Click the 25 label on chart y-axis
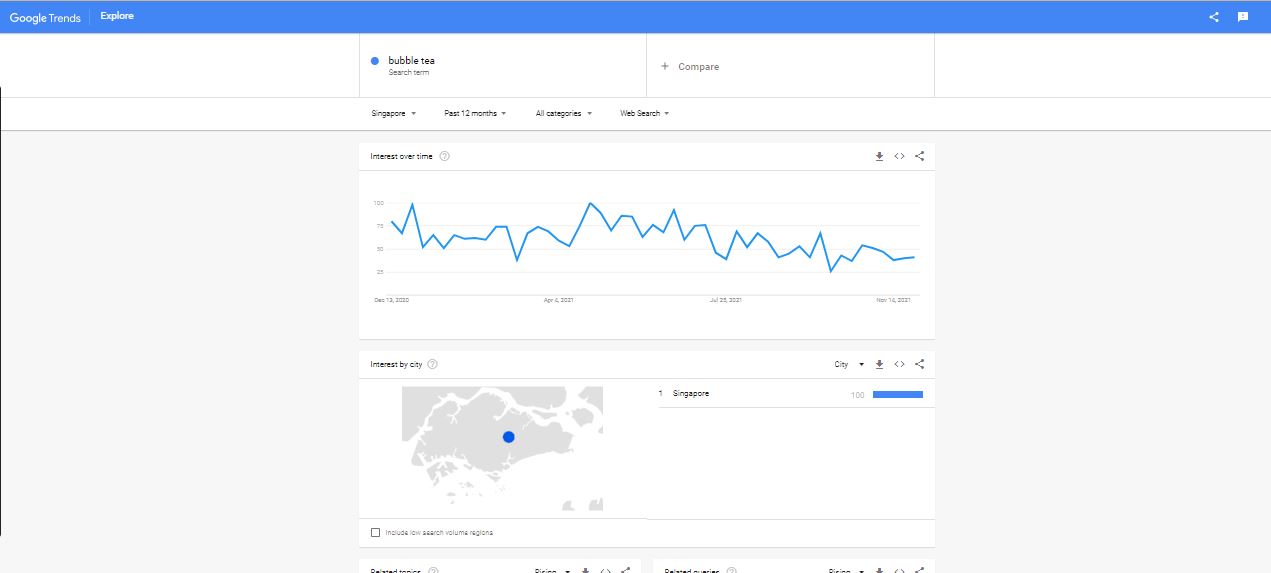This screenshot has width=1271, height=573. point(380,272)
